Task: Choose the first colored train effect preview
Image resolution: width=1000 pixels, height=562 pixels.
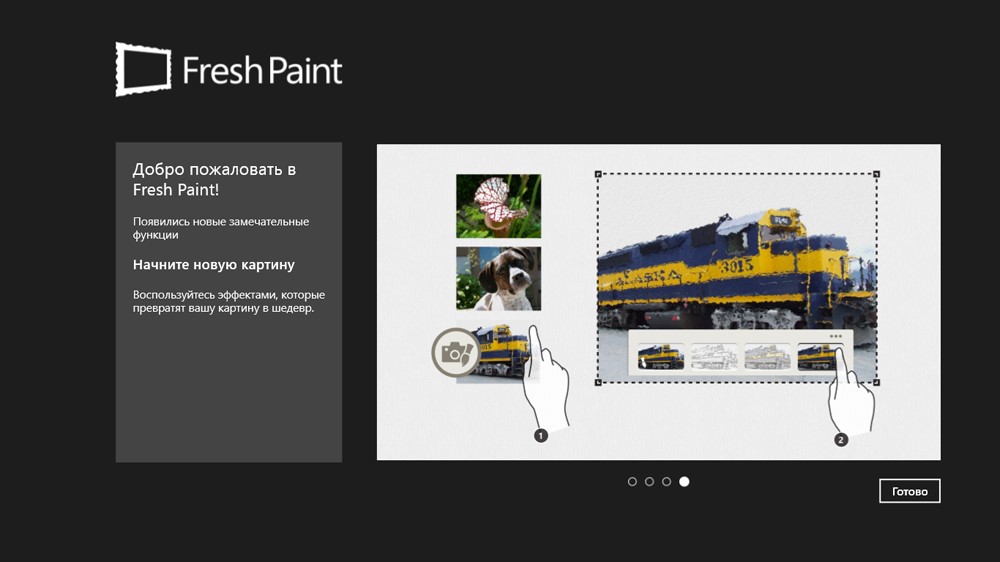Action: (661, 357)
